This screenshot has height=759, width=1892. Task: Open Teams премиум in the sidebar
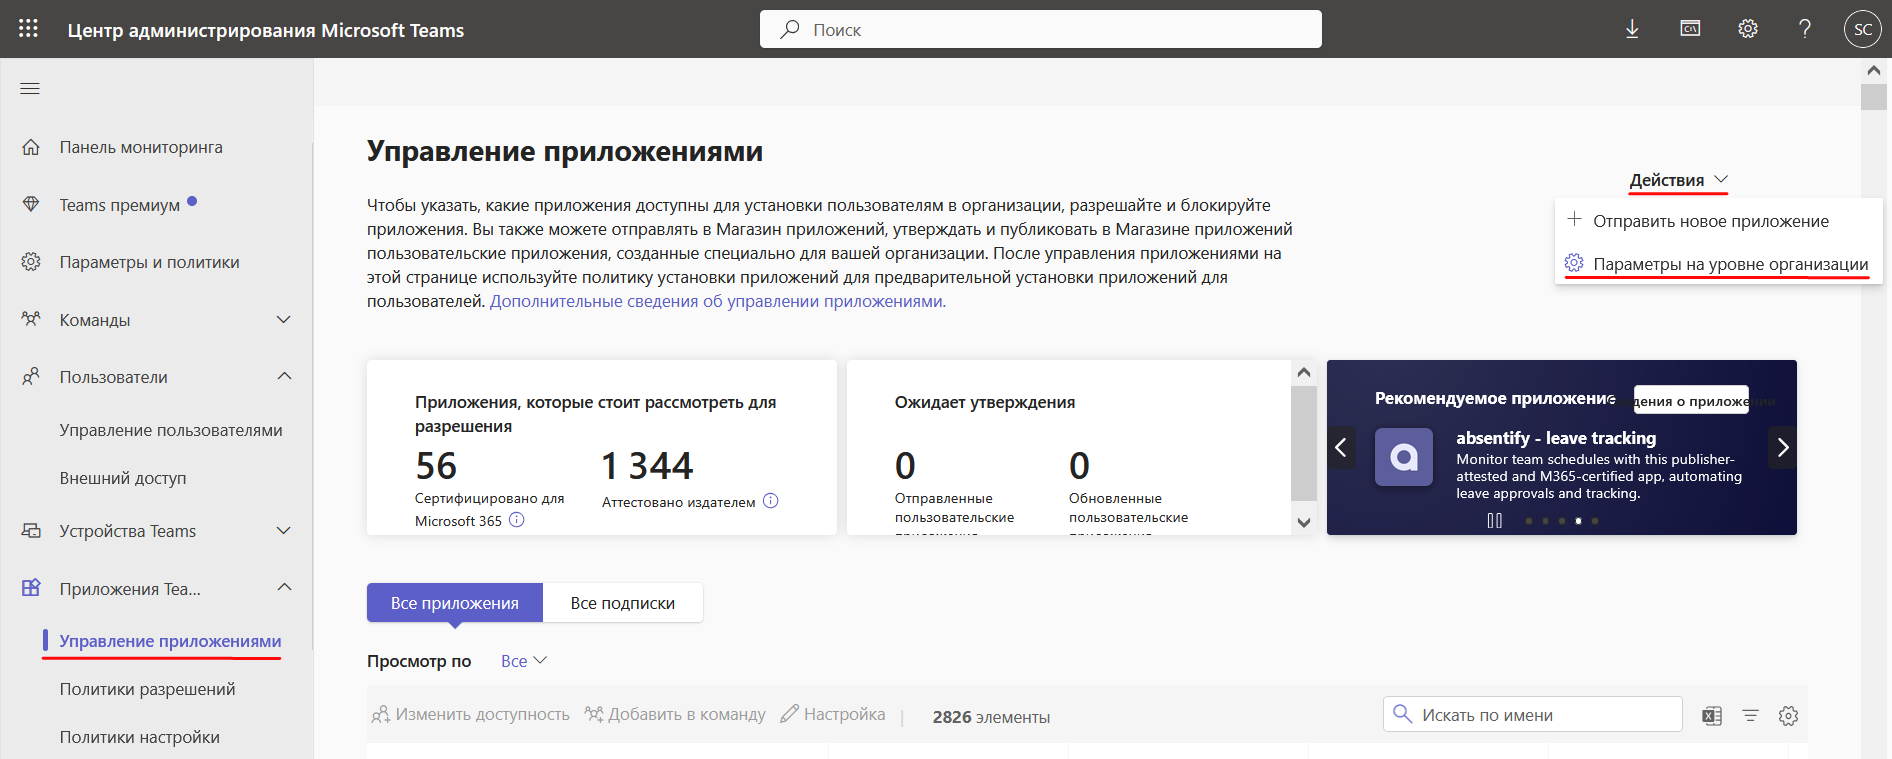[x=120, y=205]
